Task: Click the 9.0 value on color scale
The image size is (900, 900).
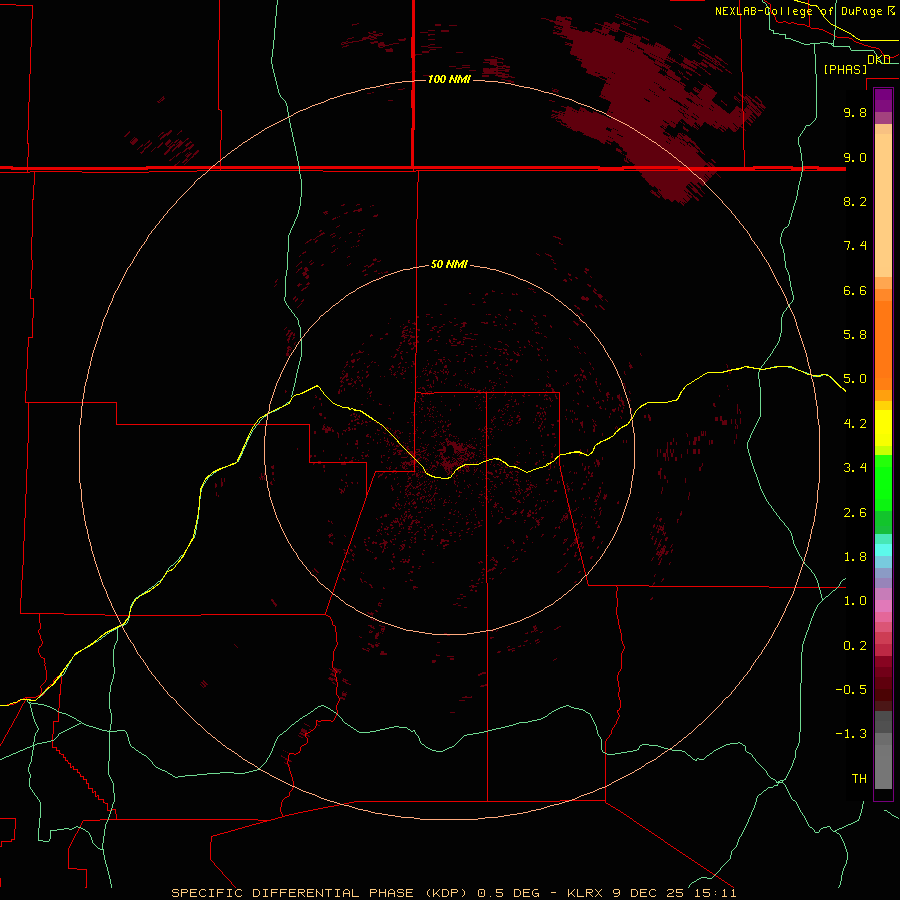Action: pos(855,157)
